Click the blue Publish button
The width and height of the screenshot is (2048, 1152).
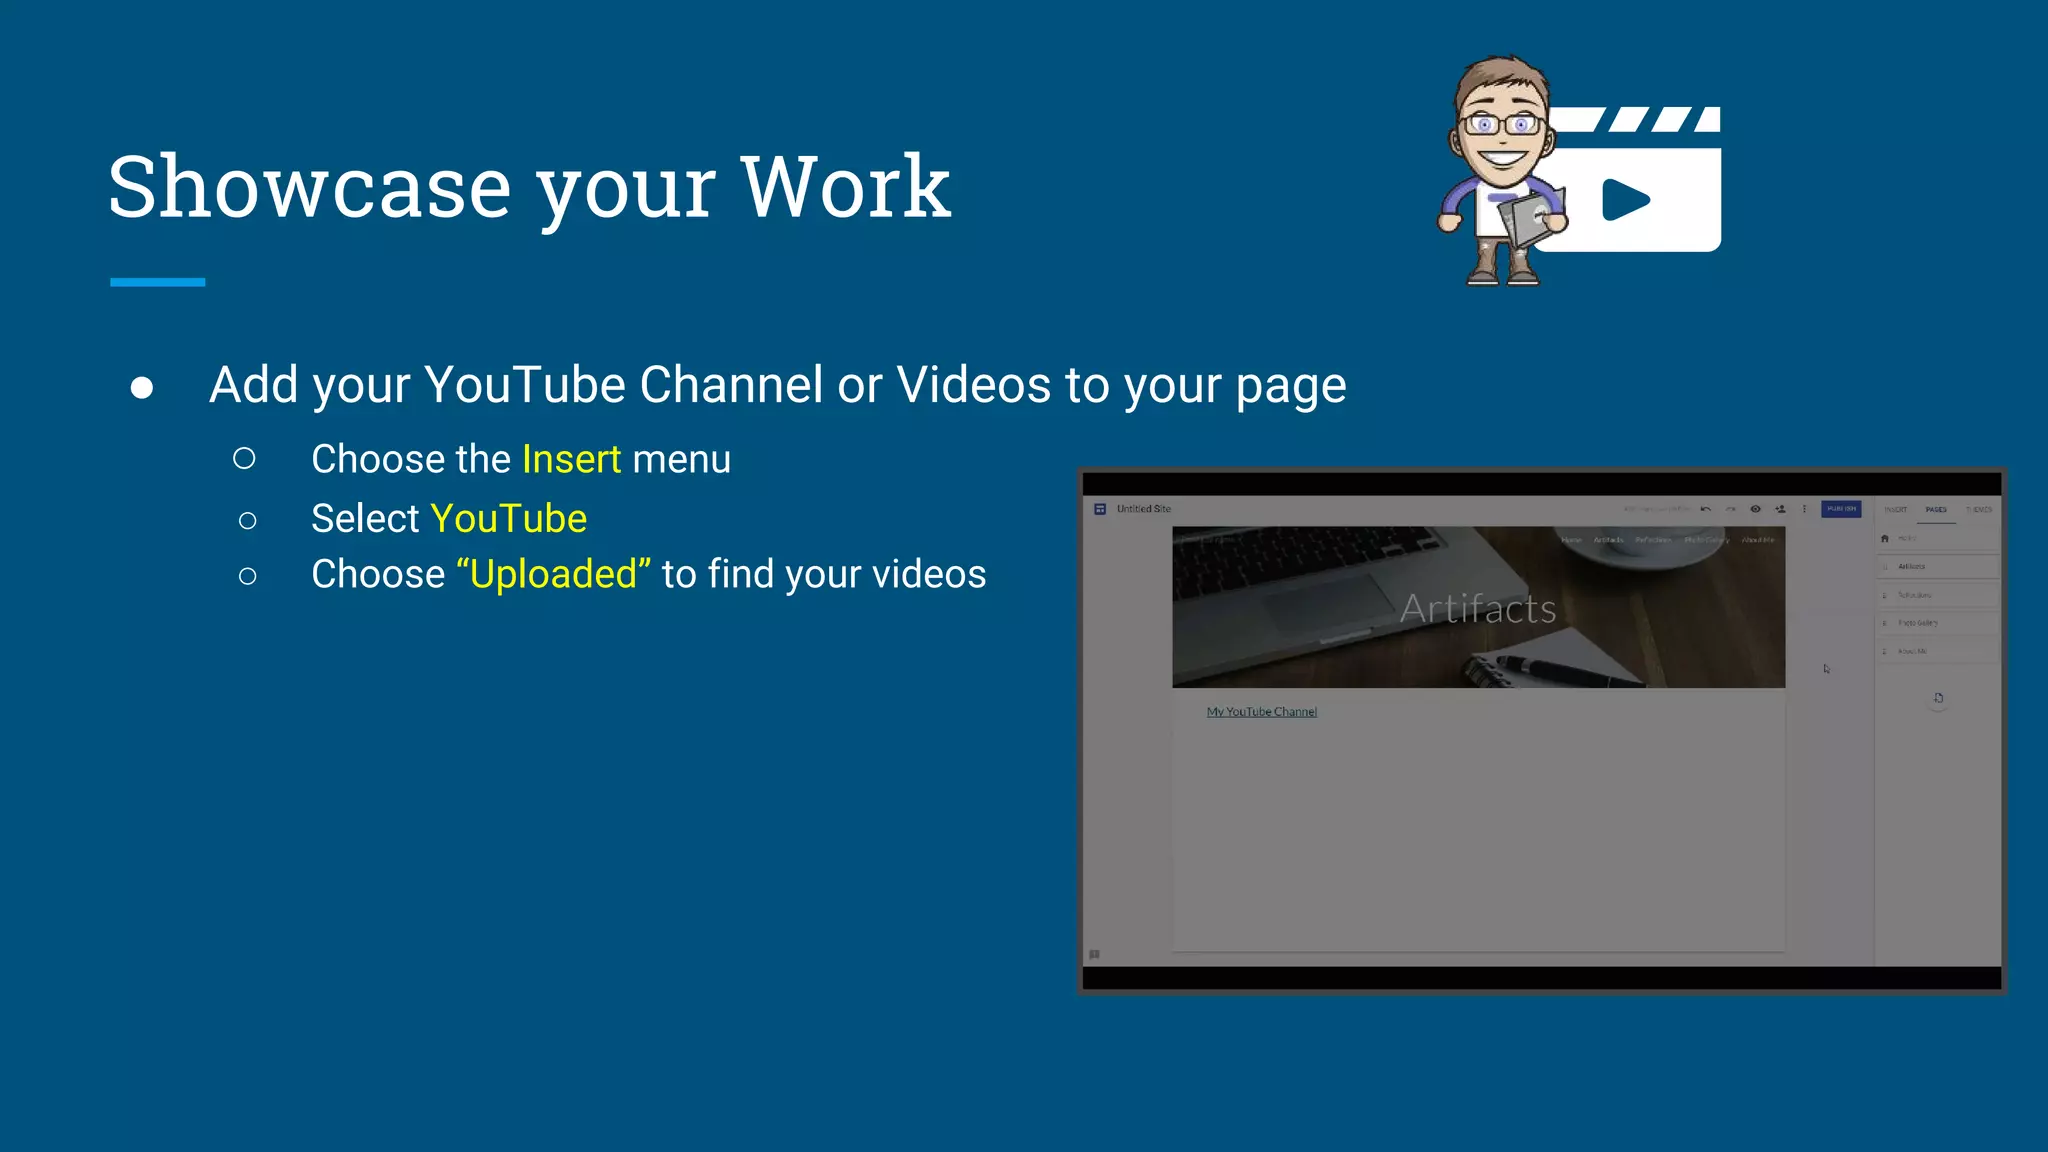click(x=1841, y=509)
